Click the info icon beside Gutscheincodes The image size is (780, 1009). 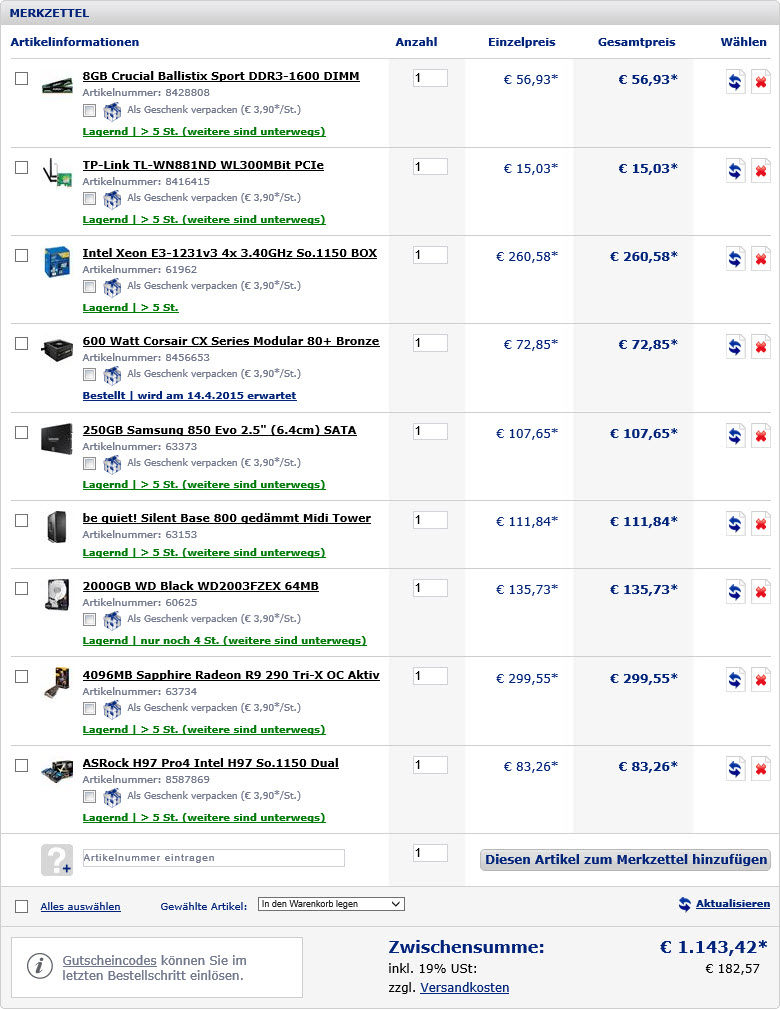(39, 966)
